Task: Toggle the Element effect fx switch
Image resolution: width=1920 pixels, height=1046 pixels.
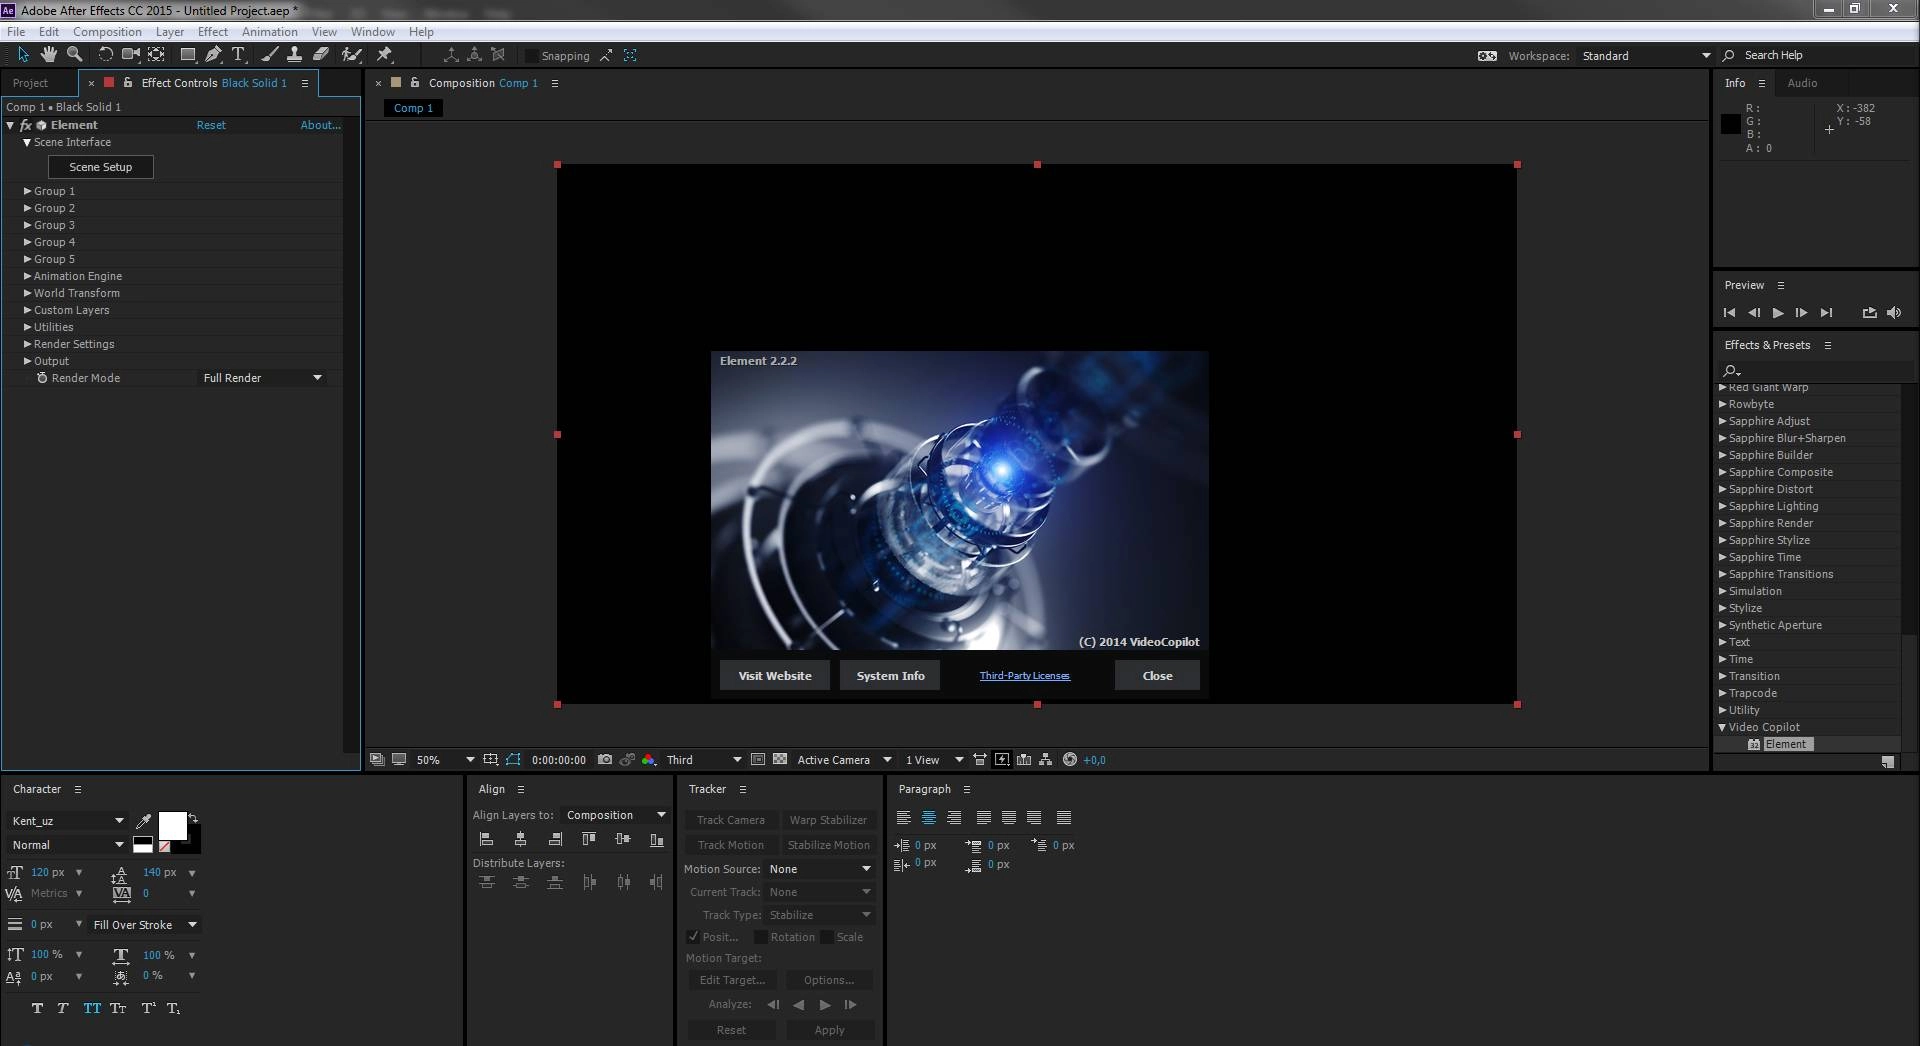Action: pyautogui.click(x=26, y=126)
